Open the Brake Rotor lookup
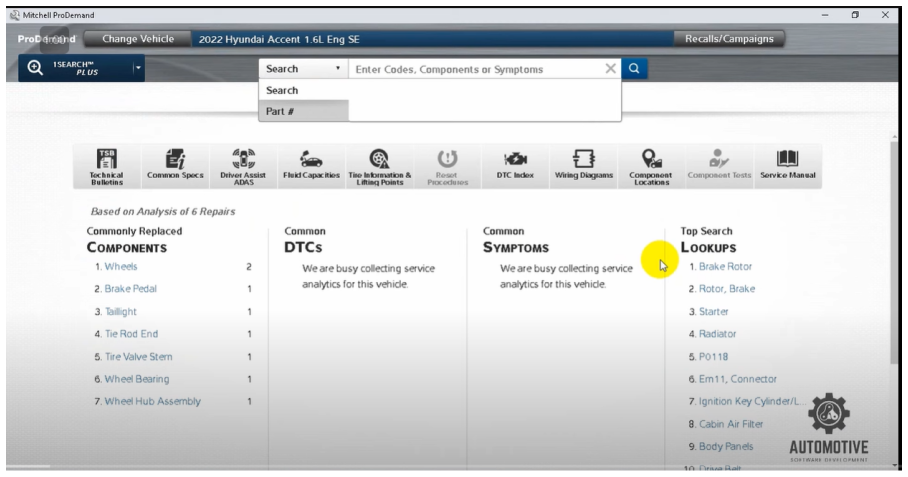The height and width of the screenshot is (477, 908). coord(725,266)
